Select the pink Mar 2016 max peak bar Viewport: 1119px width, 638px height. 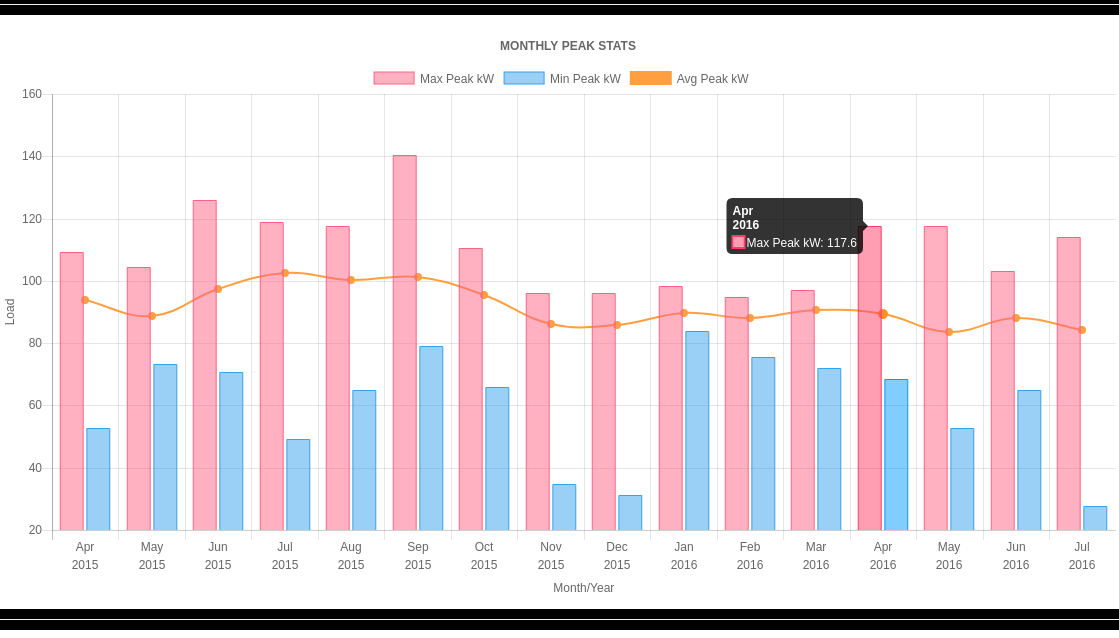[x=803, y=410]
